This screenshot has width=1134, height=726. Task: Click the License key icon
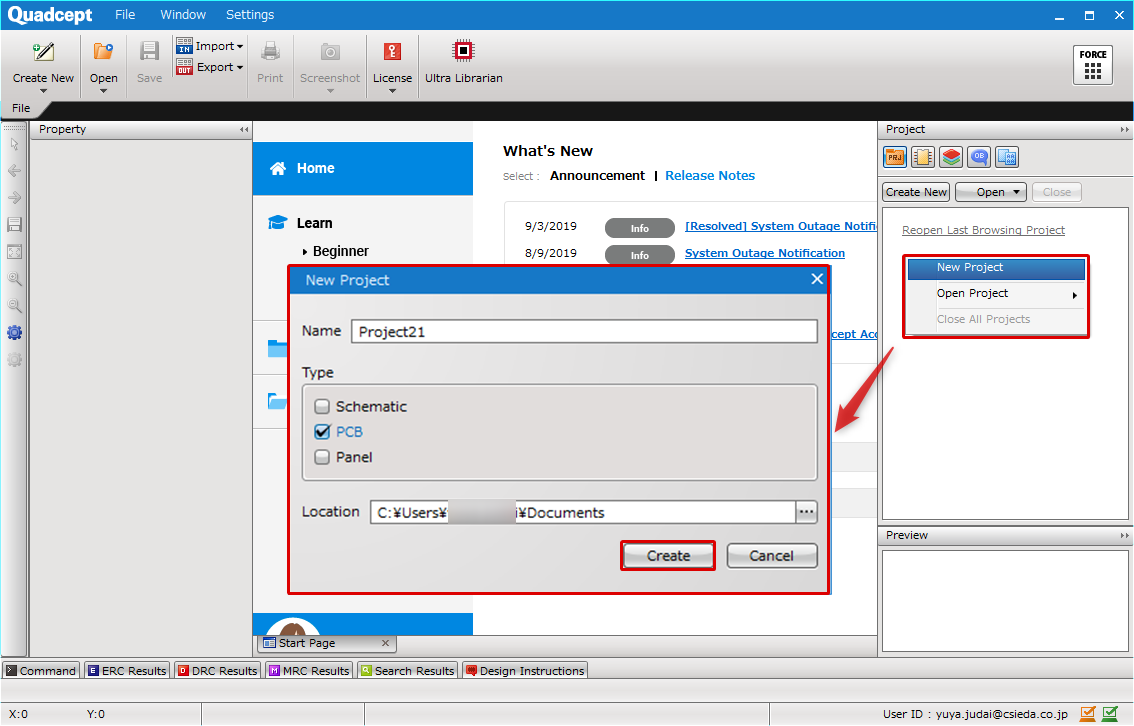[x=393, y=51]
